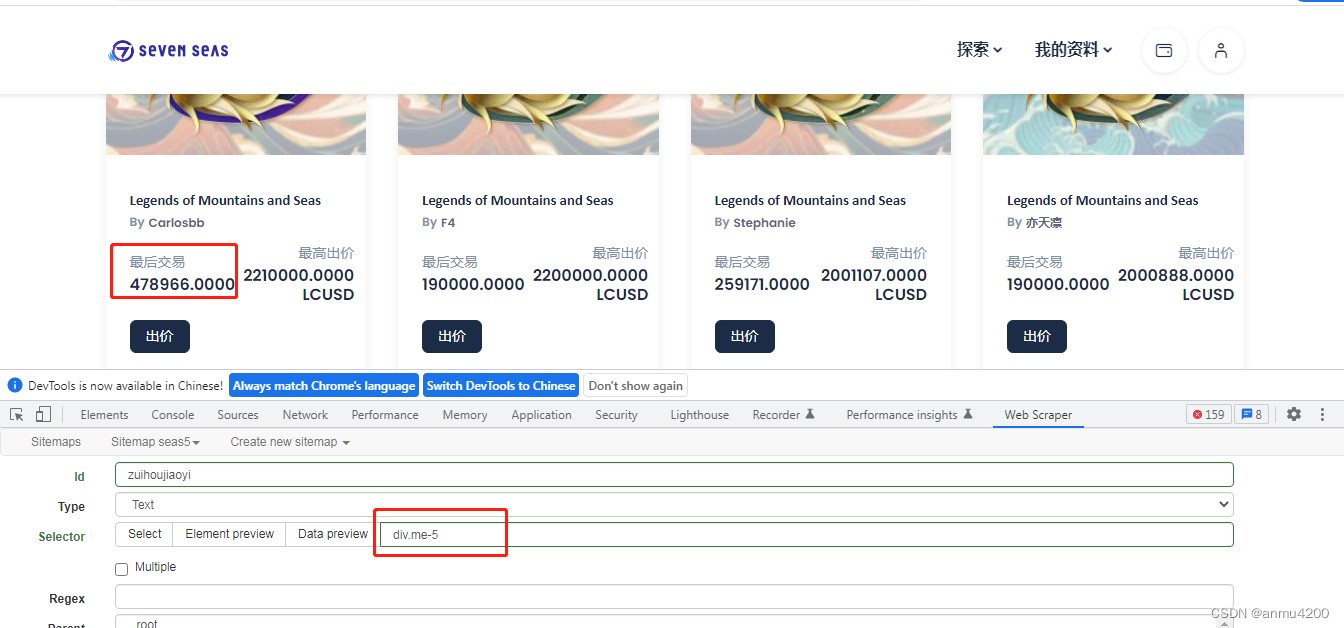Click the info icon in DevTools notice
This screenshot has width=1344, height=628.
(15, 385)
